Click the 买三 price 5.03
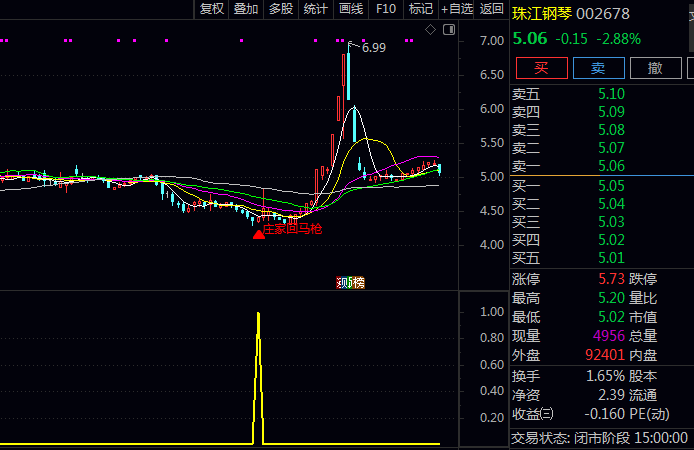The height and width of the screenshot is (450, 694). click(x=611, y=222)
